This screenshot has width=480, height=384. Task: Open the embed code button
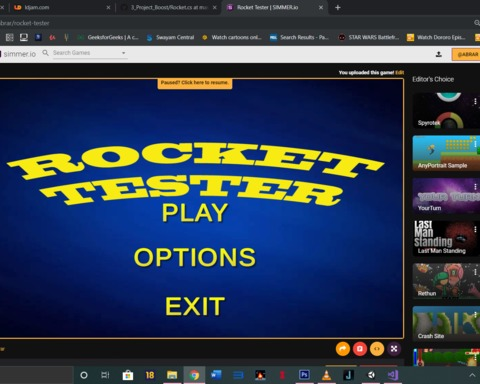tap(377, 349)
